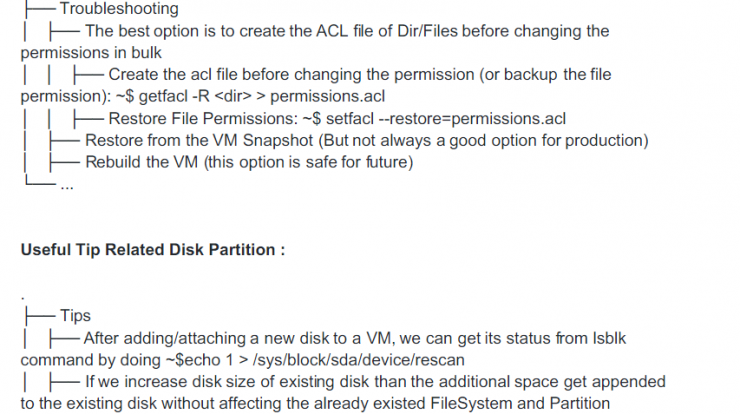Click the Create the acl file line
740x414 pixels.
pos(360,75)
